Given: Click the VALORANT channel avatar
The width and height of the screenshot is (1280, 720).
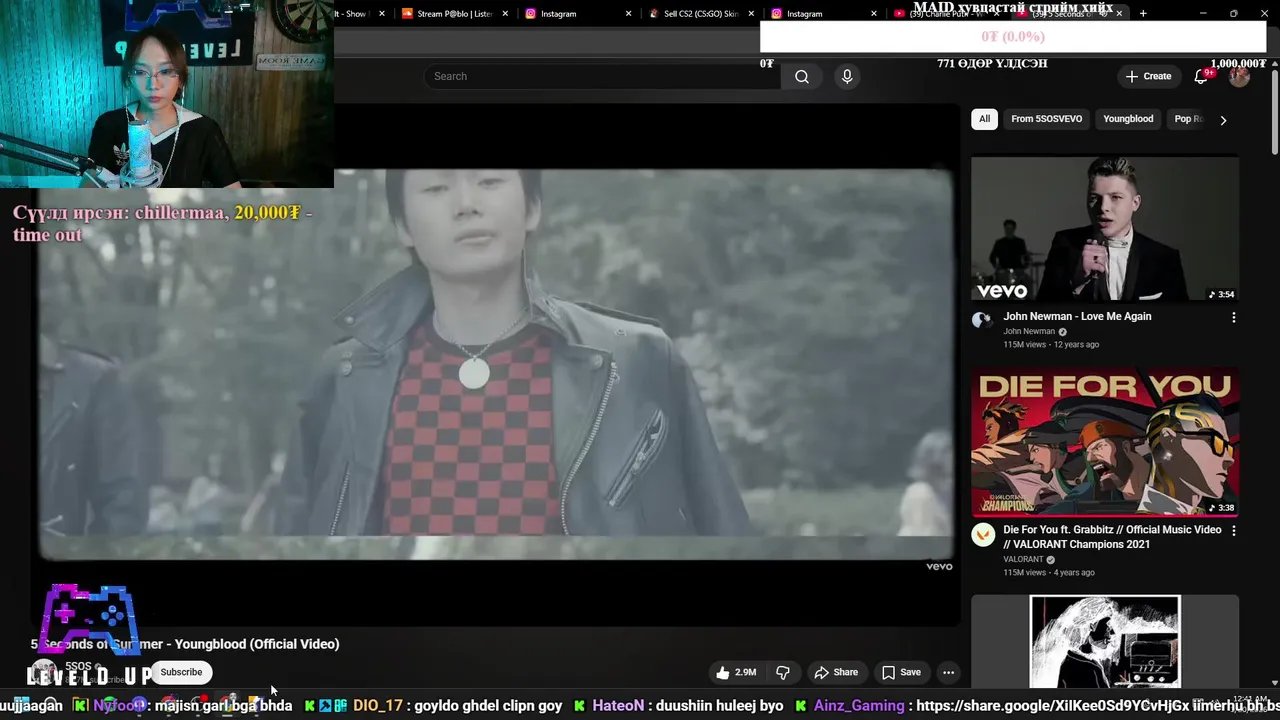Looking at the screenshot, I should coord(984,534).
